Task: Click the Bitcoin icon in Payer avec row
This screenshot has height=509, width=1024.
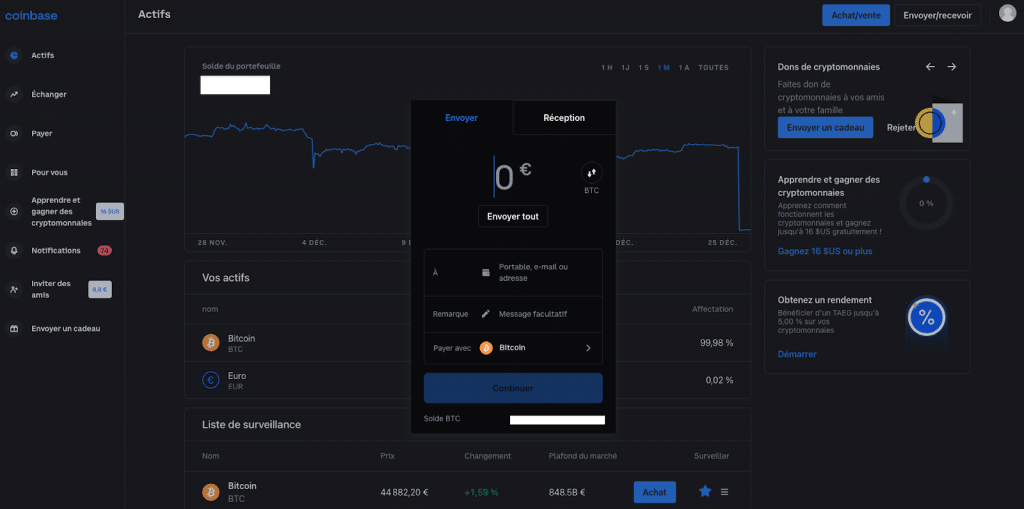Action: [486, 348]
